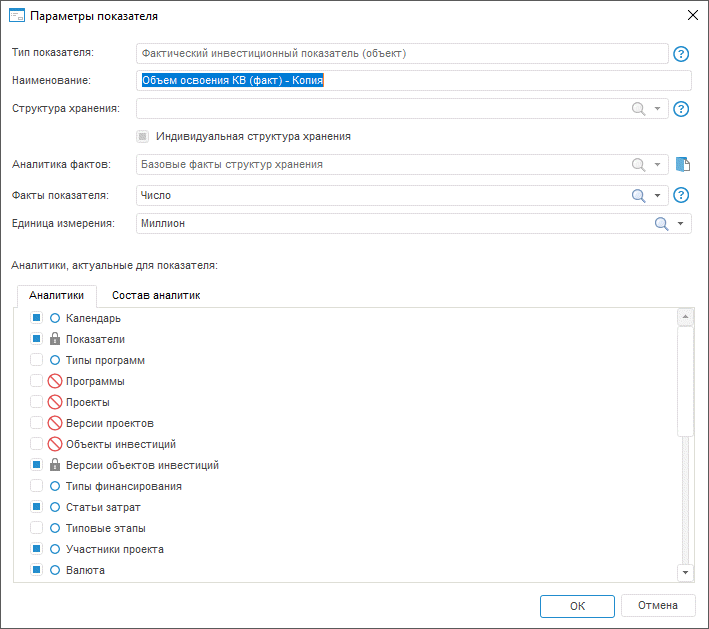The height and width of the screenshot is (629, 709).
Task: Open the Аналитика фактов document icon
Action: (683, 165)
